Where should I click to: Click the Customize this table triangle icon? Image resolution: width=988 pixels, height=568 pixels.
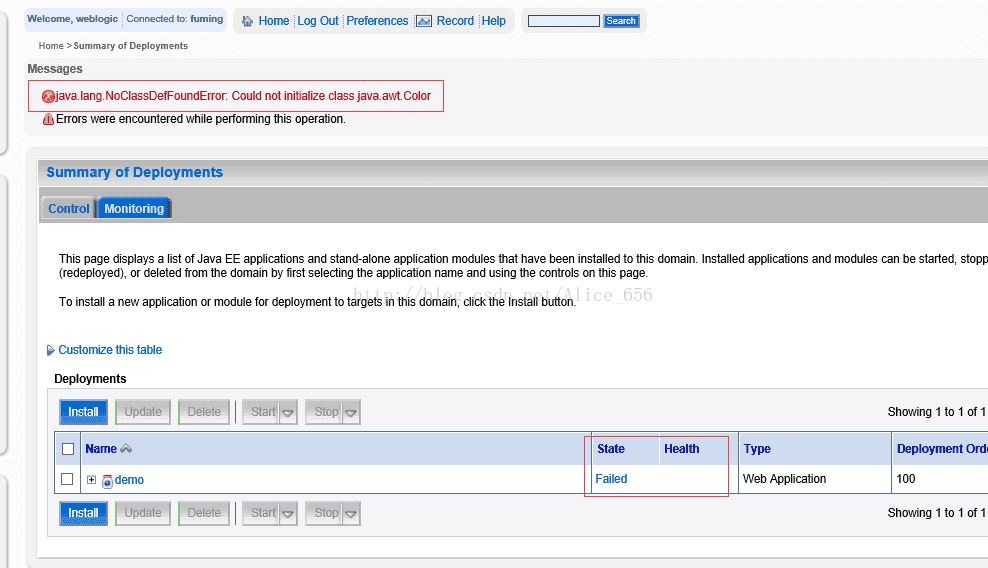[x=51, y=351]
